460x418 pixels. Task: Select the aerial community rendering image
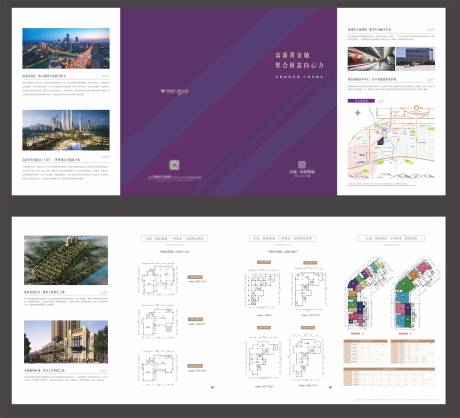point(66,260)
